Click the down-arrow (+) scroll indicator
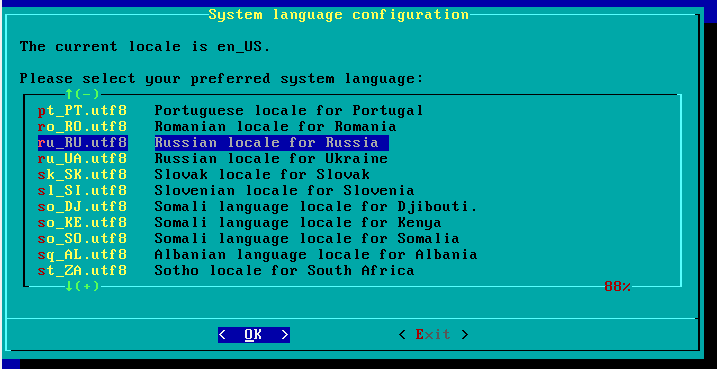This screenshot has height=369, width=717. pyautogui.click(x=82, y=287)
